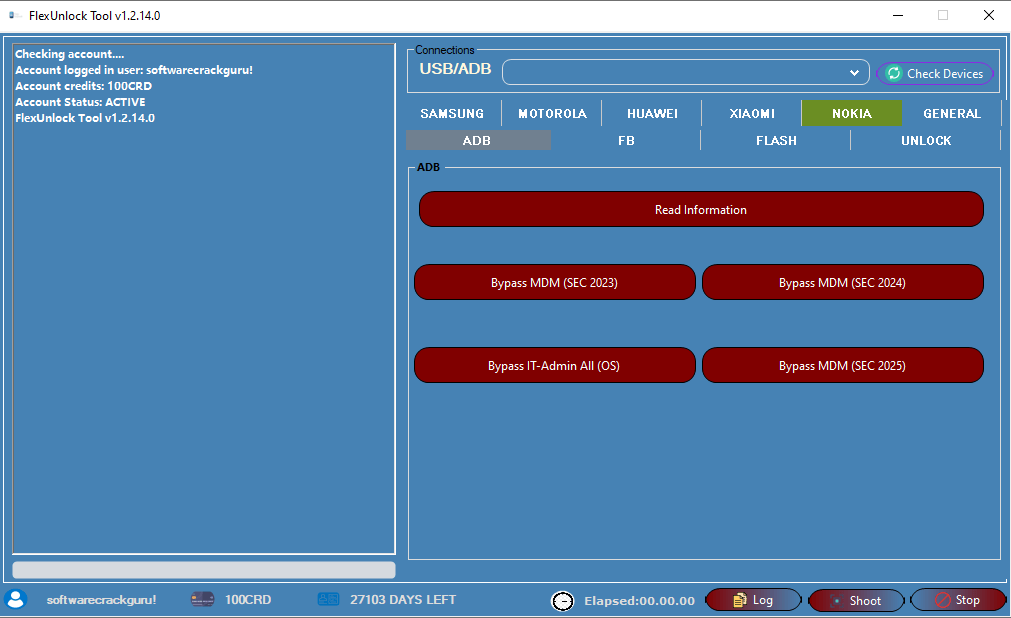Image resolution: width=1011 pixels, height=618 pixels.
Task: Switch to the SAMSUNG tab
Action: click(x=451, y=113)
